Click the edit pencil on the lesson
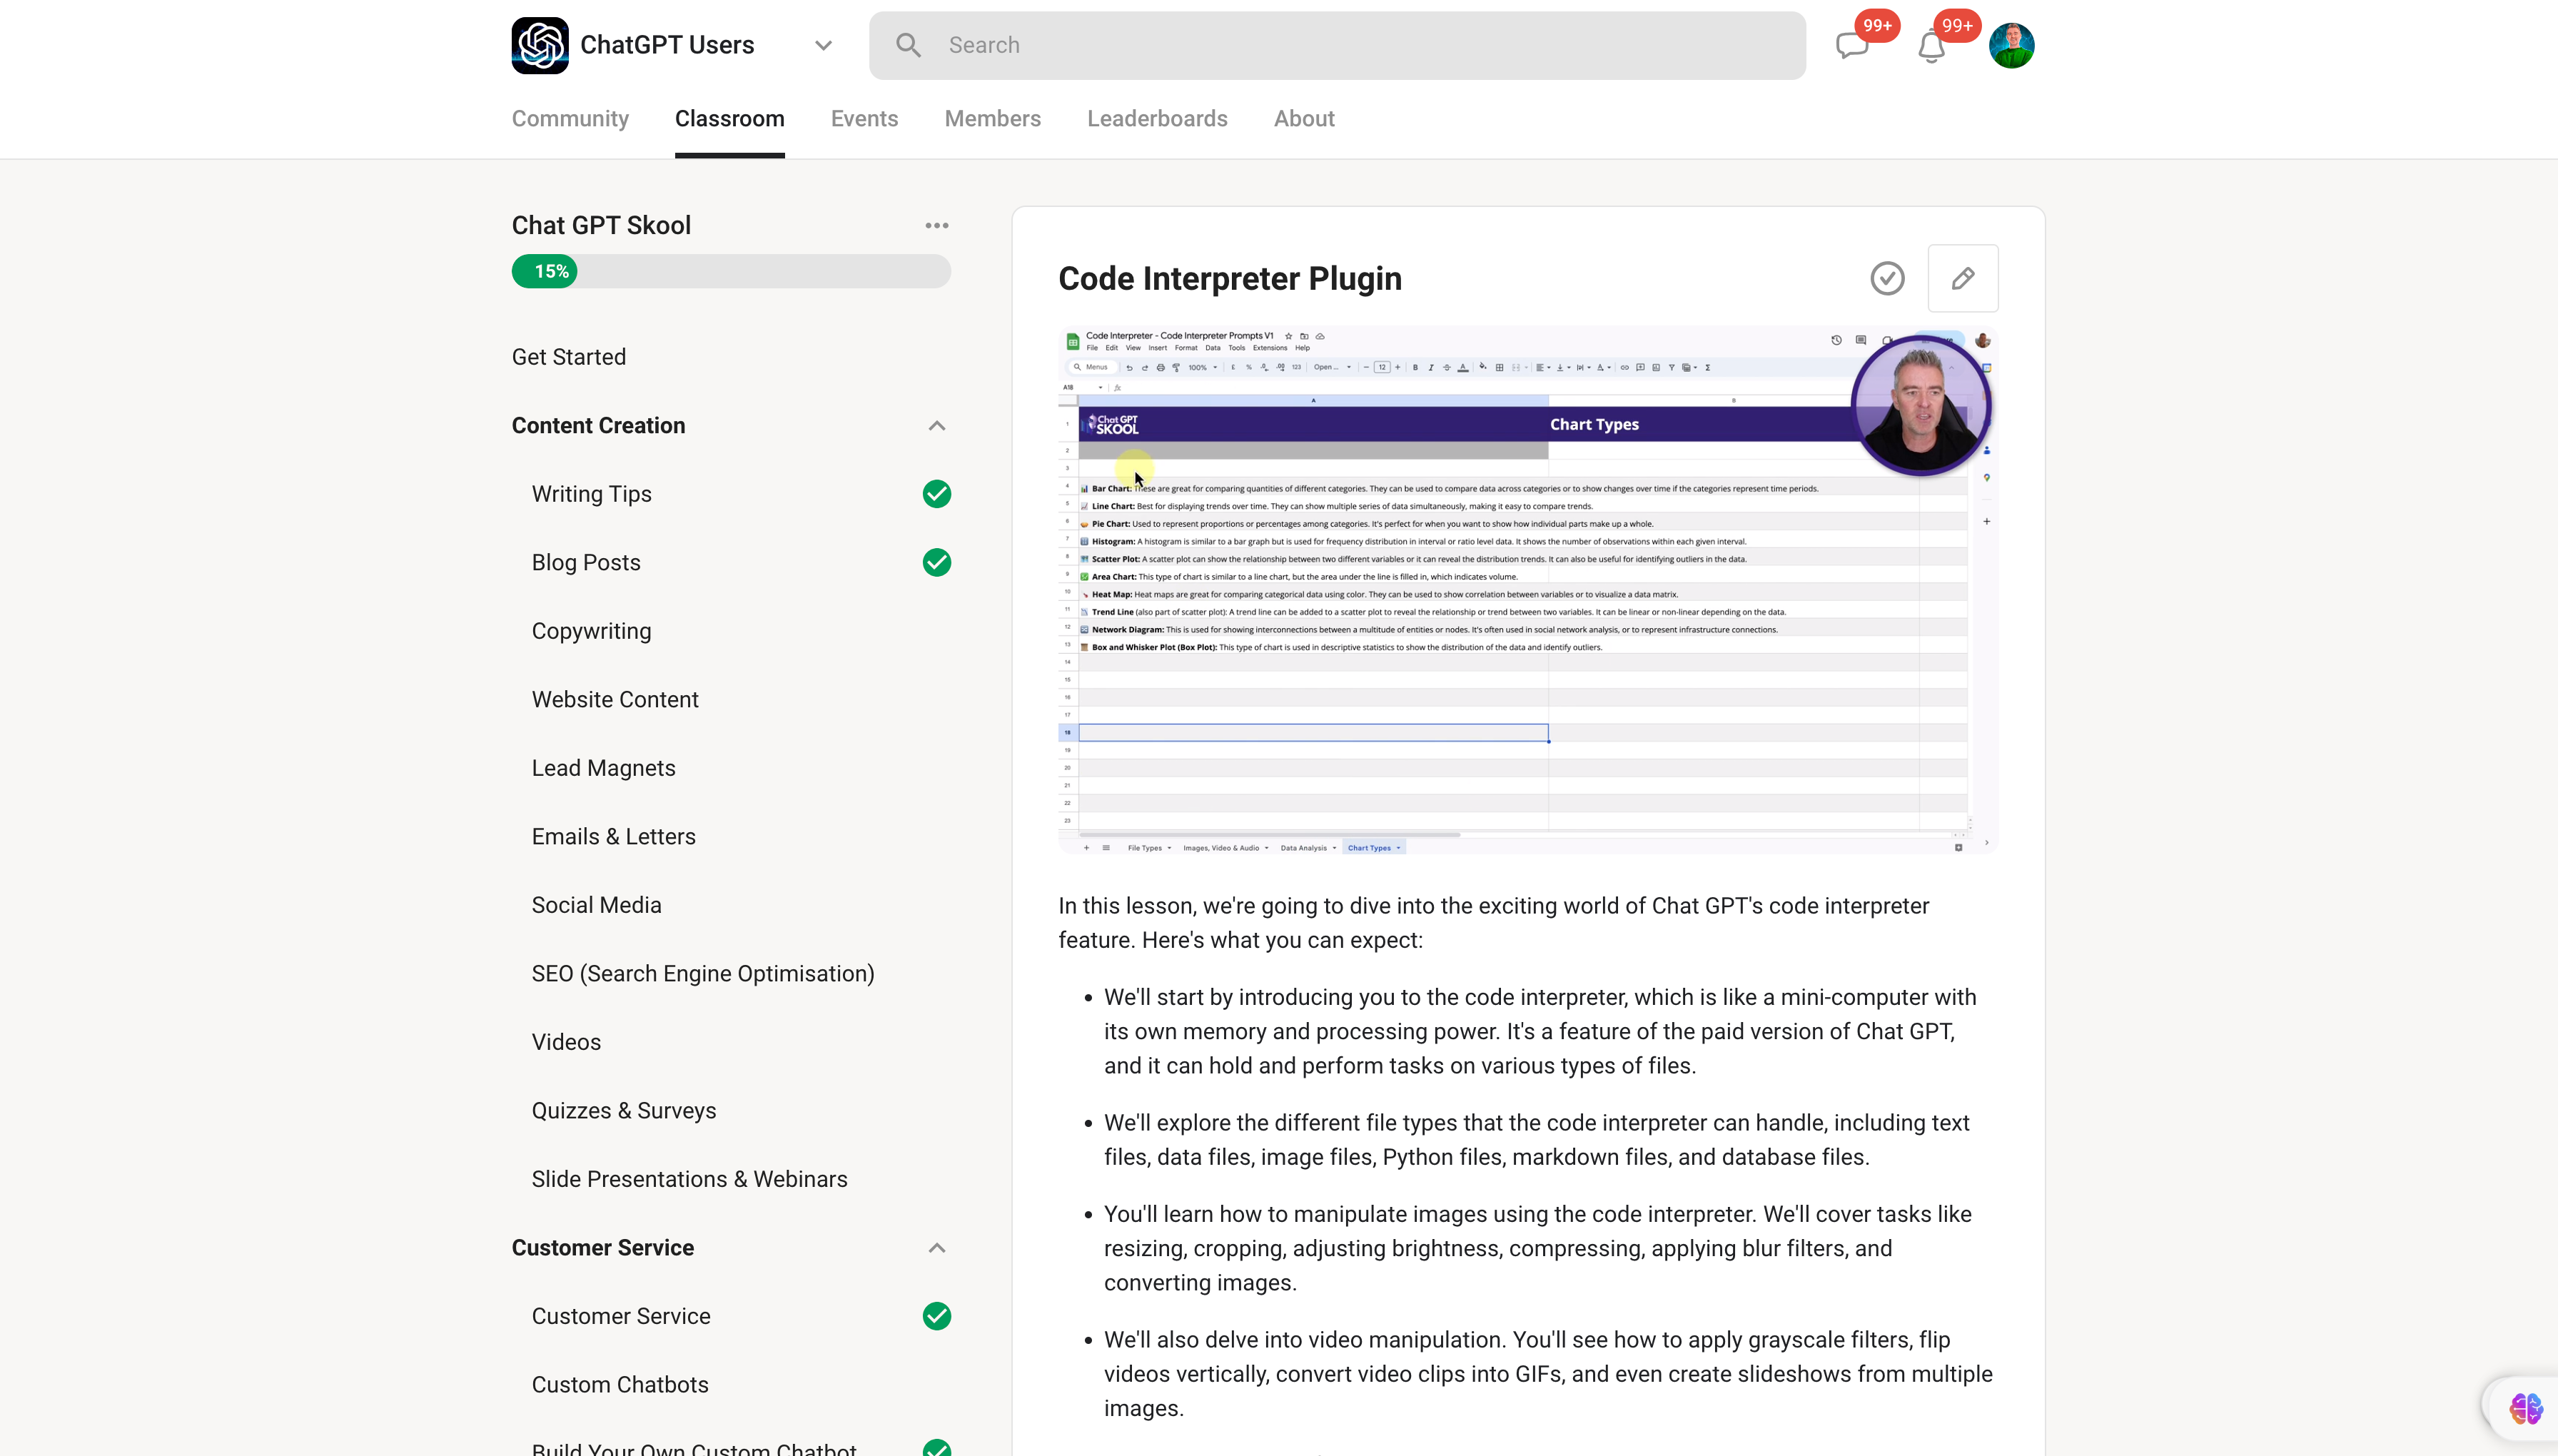This screenshot has height=1456, width=2558. (x=1963, y=278)
